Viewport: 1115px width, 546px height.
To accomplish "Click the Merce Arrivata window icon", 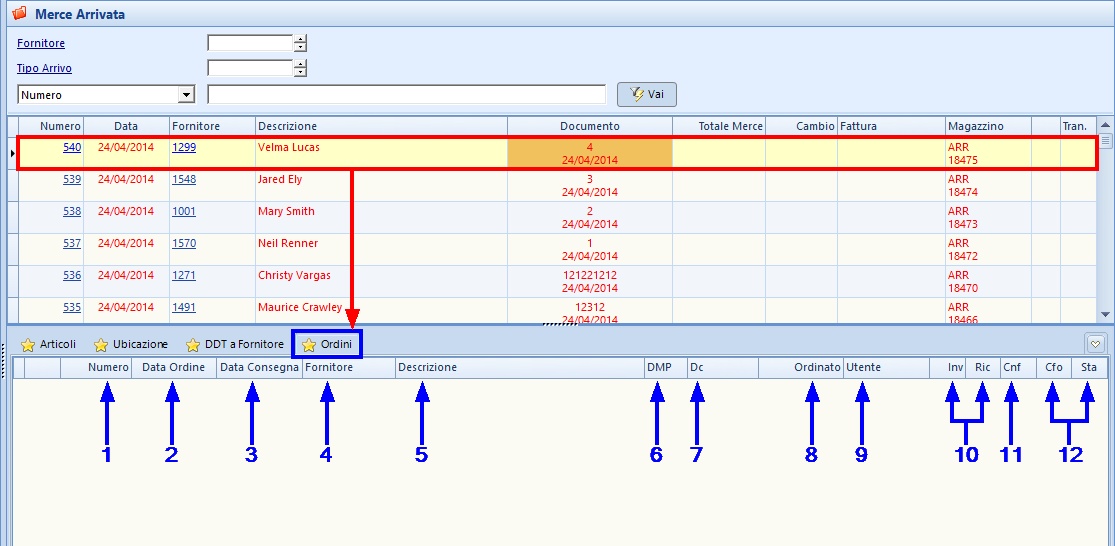I will [17, 14].
